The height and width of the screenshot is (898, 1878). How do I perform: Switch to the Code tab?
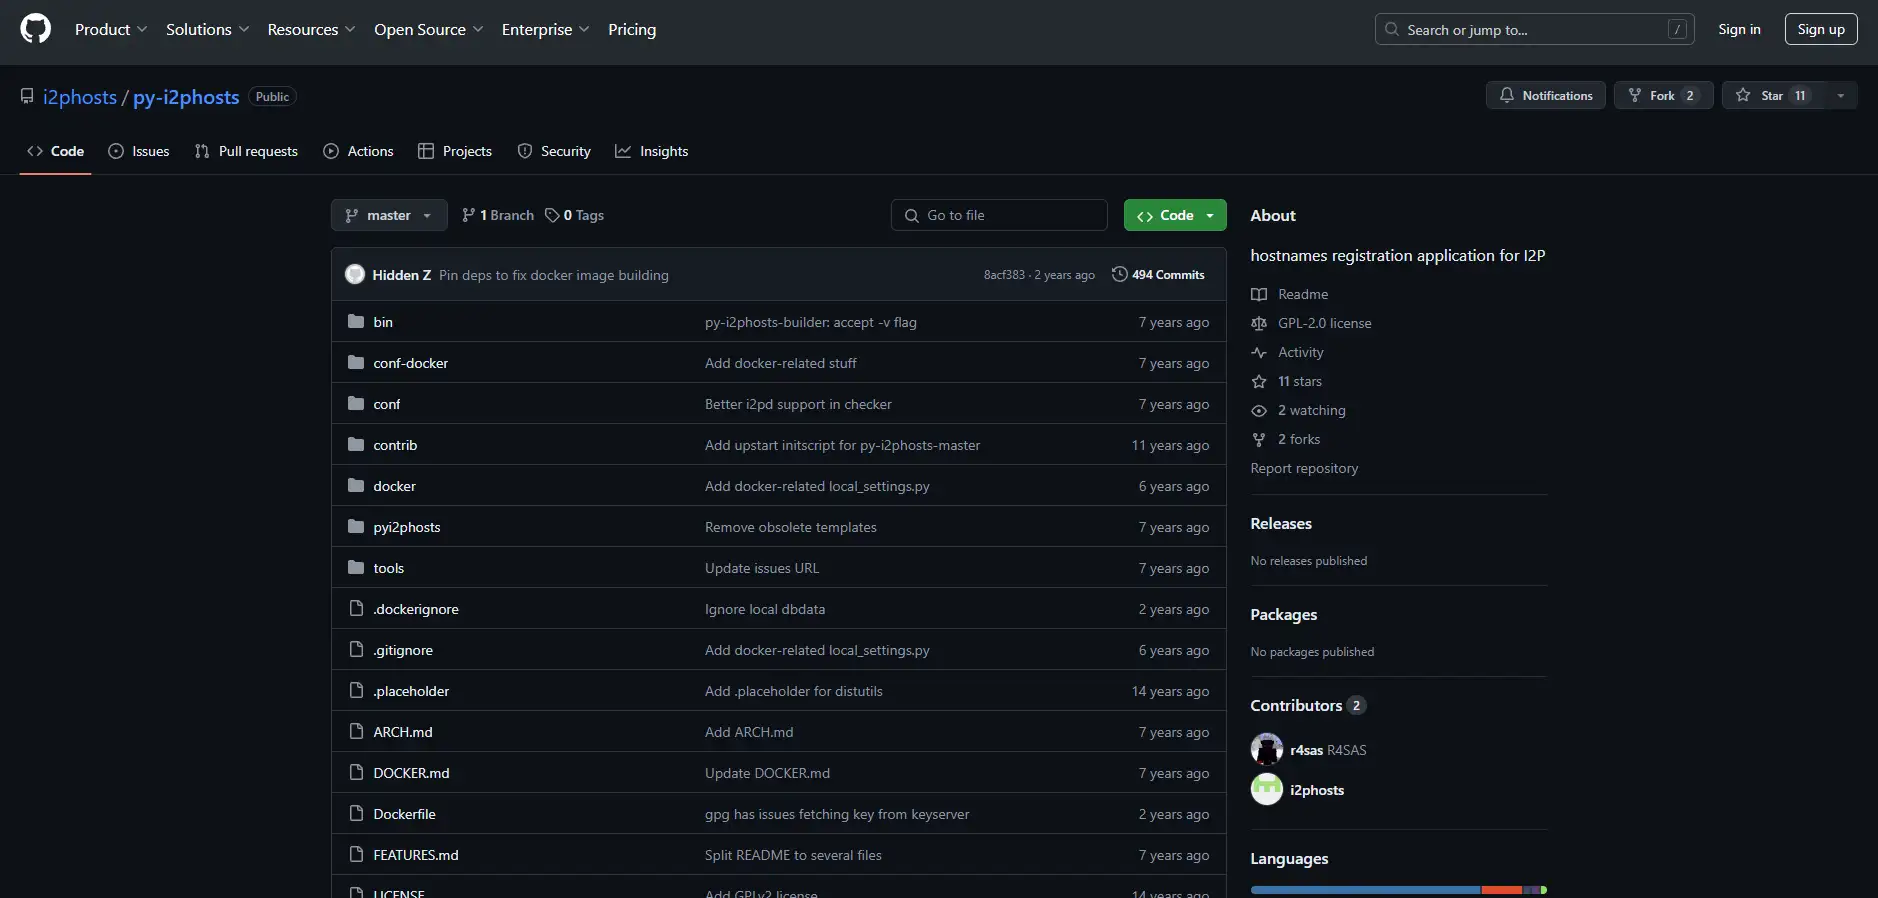point(56,151)
